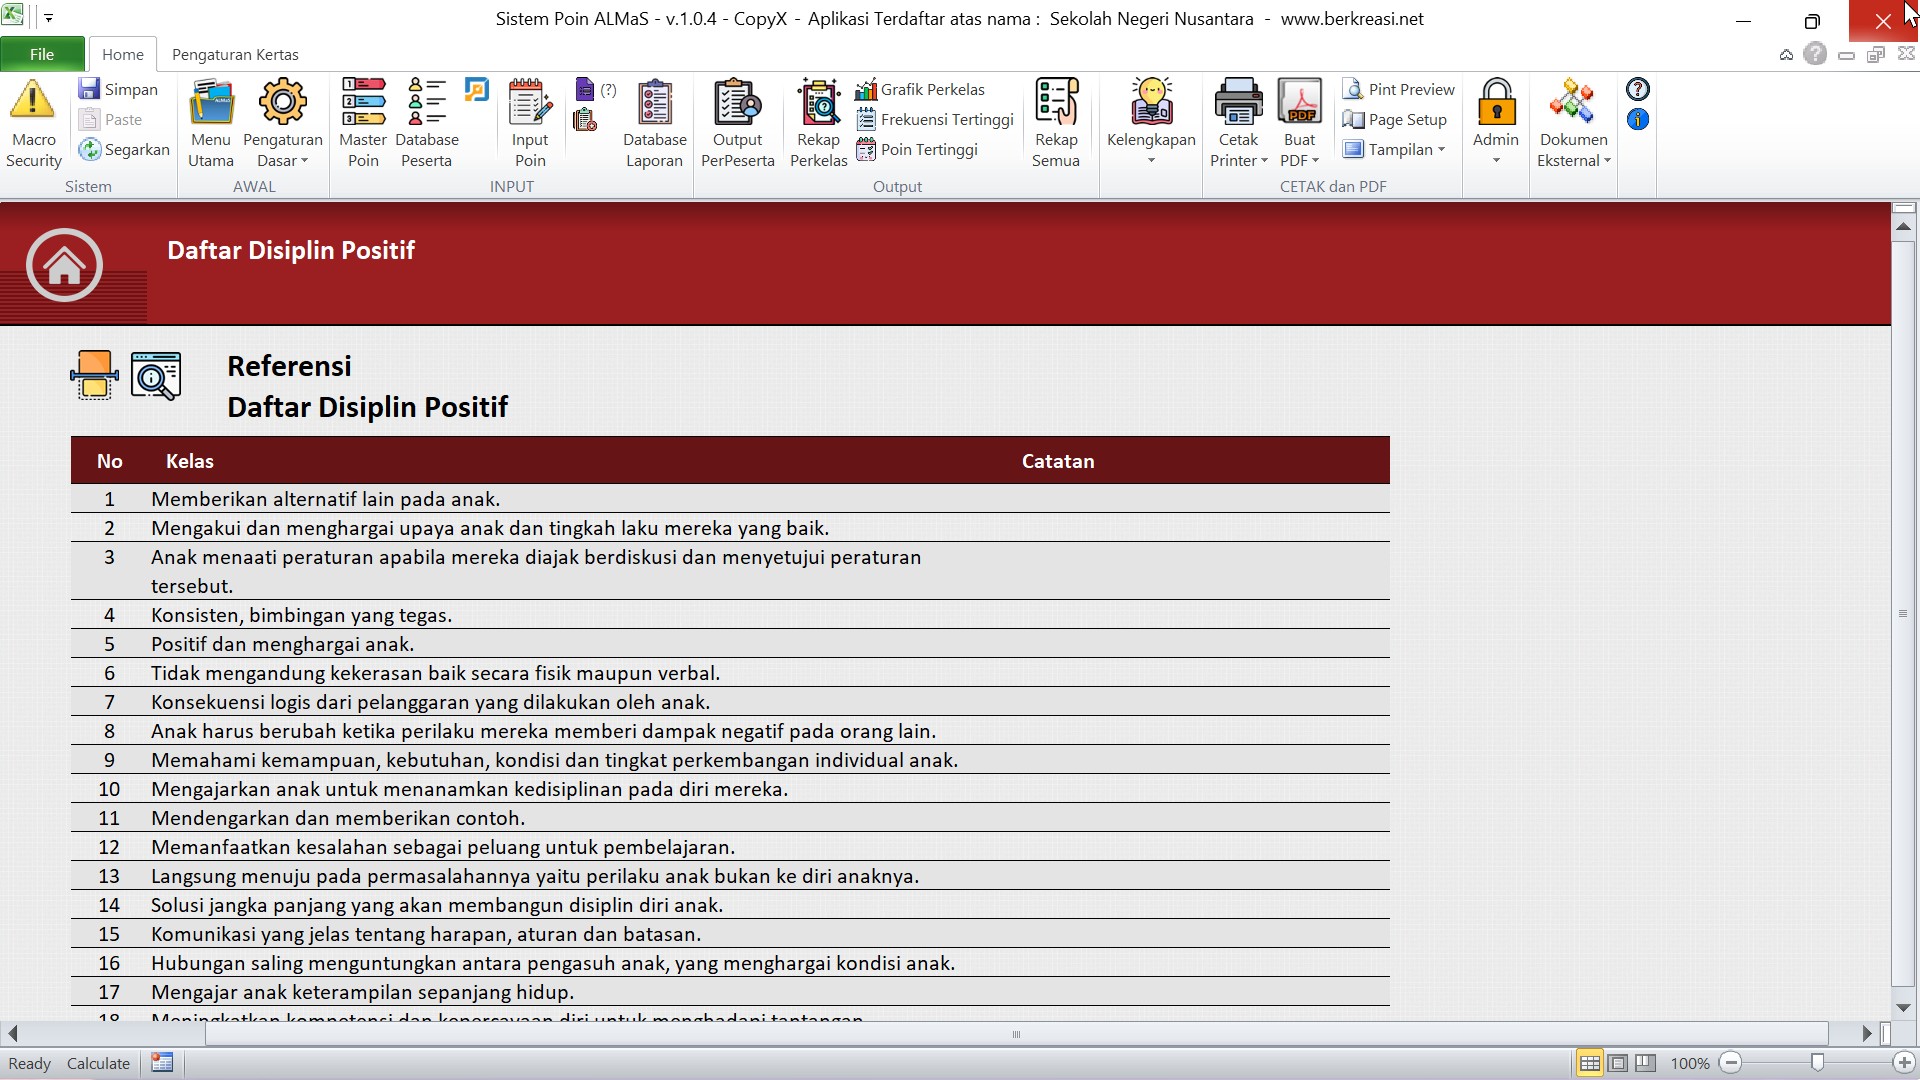Click the zoom slider handle
The width and height of the screenshot is (1920, 1080).
tap(1817, 1063)
